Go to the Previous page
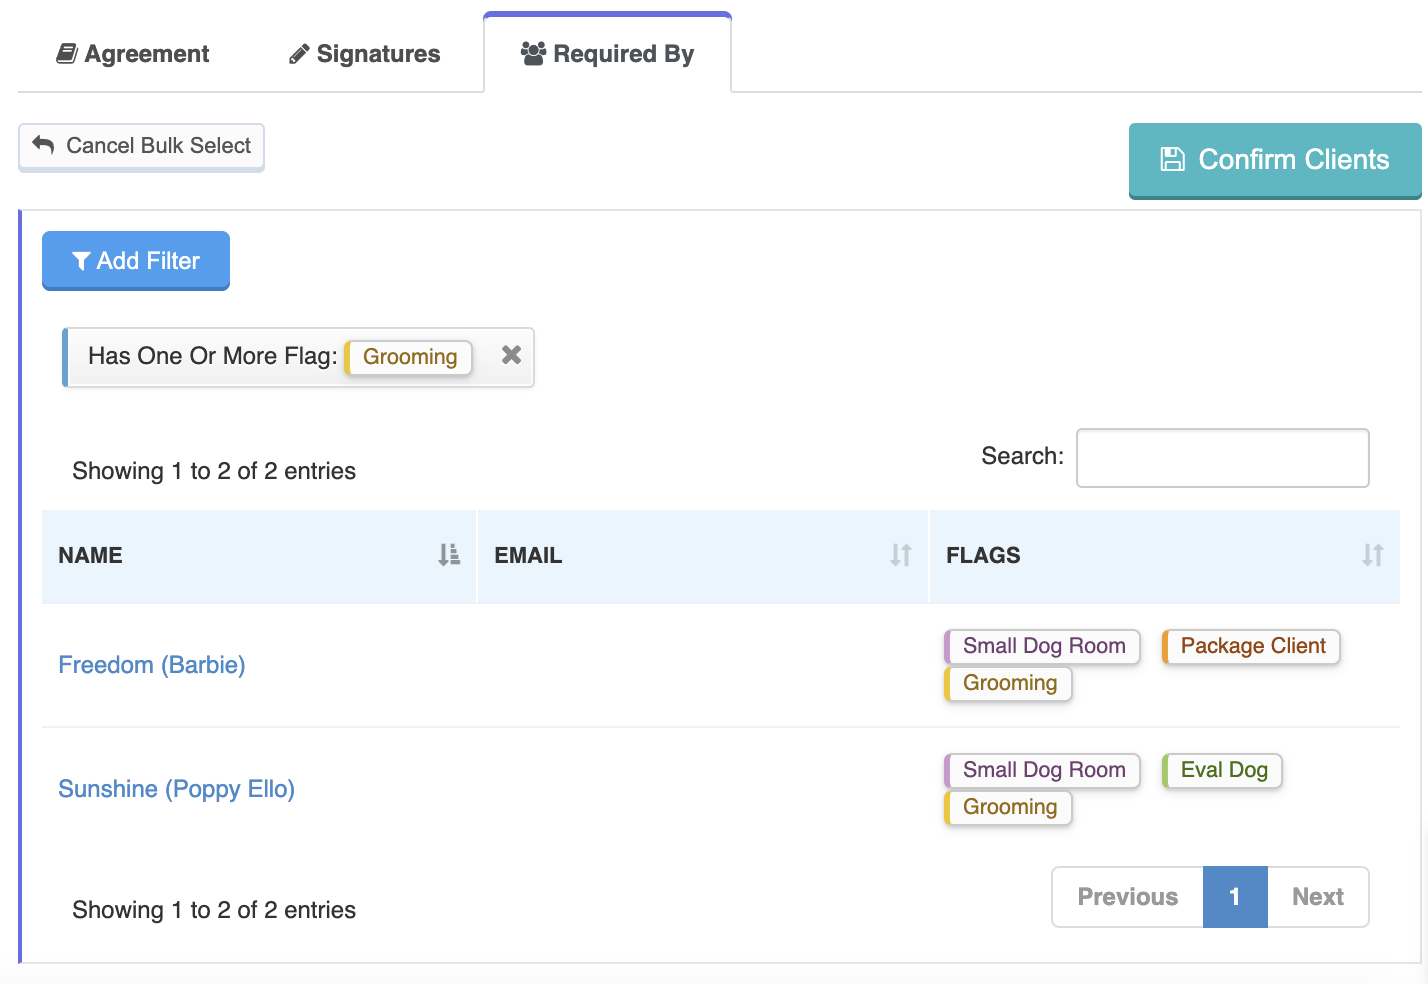The image size is (1428, 984). pyautogui.click(x=1127, y=897)
